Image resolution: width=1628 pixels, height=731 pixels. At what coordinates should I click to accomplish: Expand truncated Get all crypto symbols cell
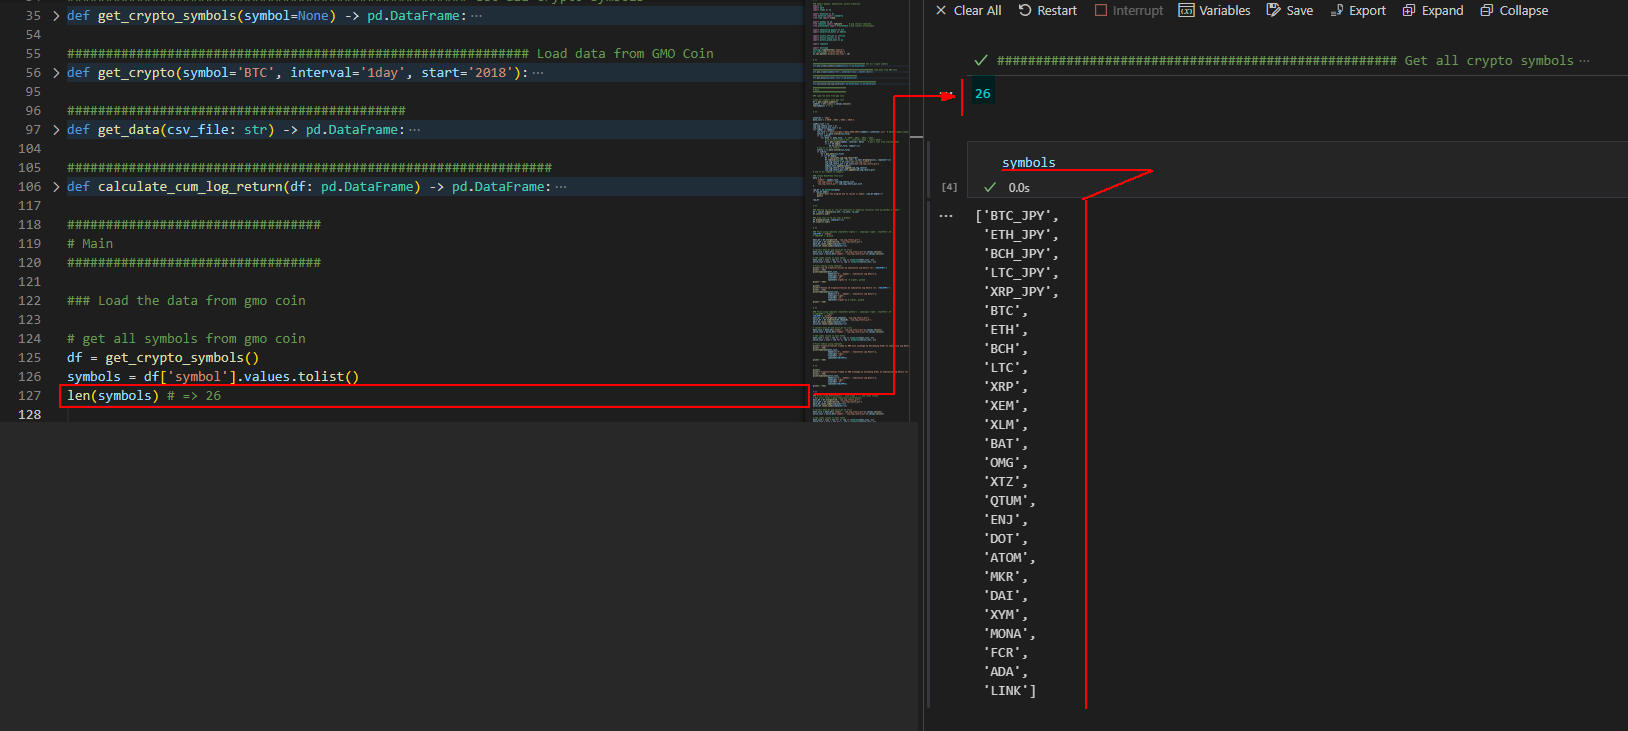[1584, 61]
